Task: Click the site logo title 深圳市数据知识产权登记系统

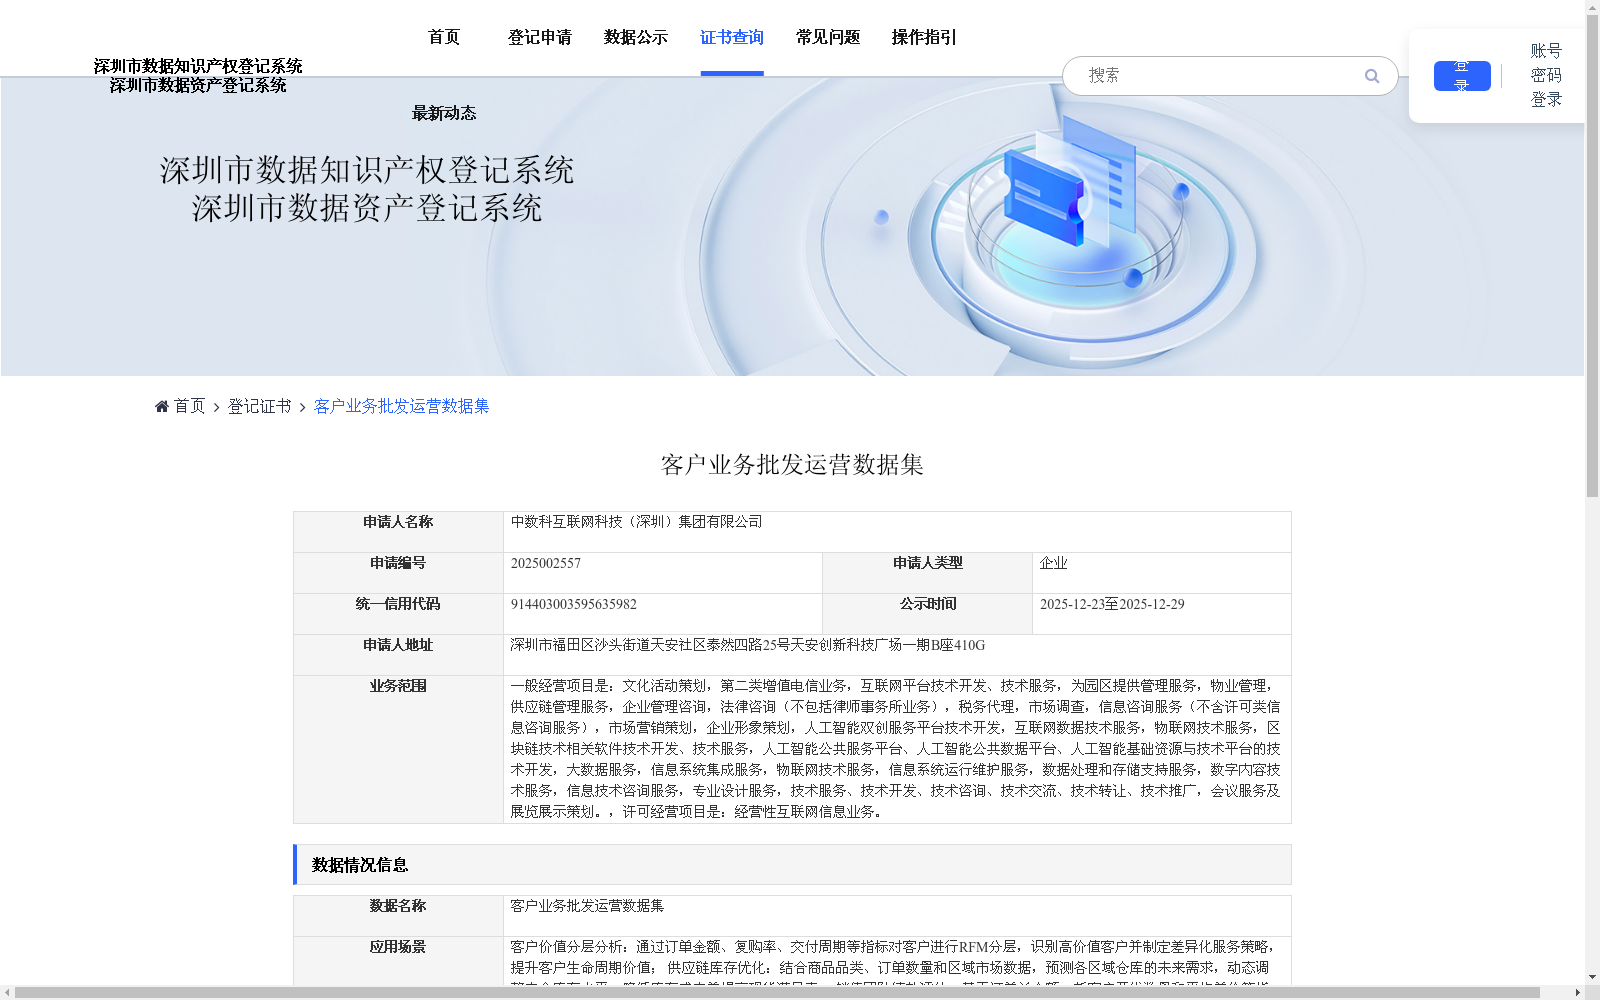Action: pos(198,66)
